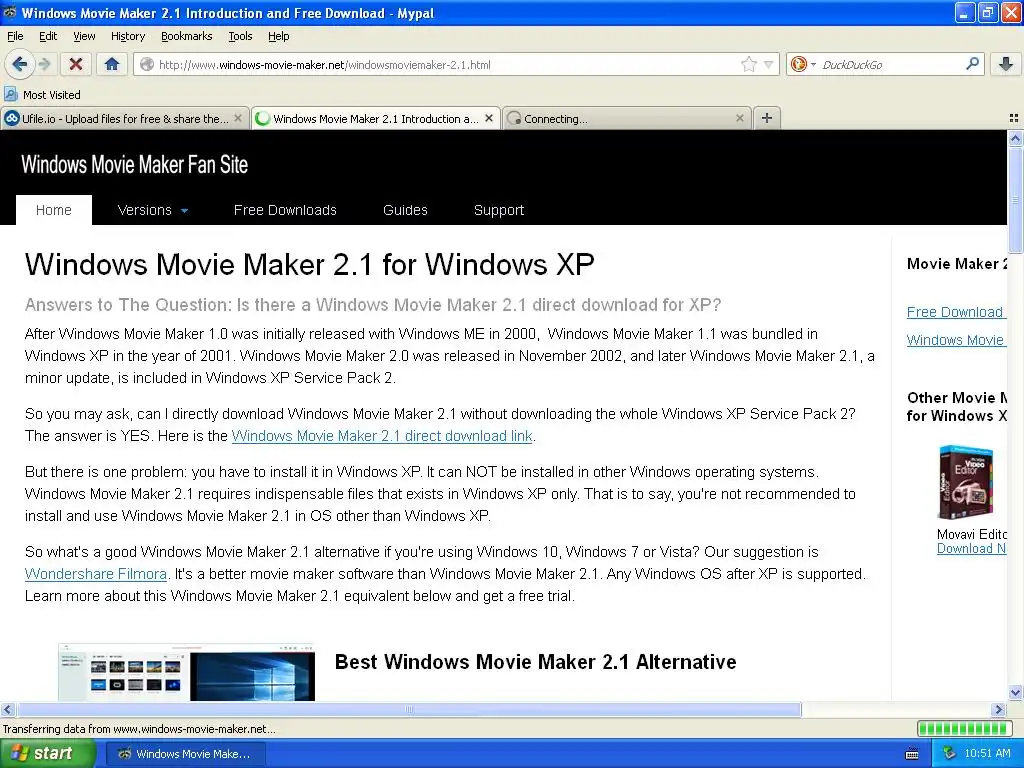The width and height of the screenshot is (1024, 768).
Task: Go back with the browser Back arrow
Action: tap(19, 64)
